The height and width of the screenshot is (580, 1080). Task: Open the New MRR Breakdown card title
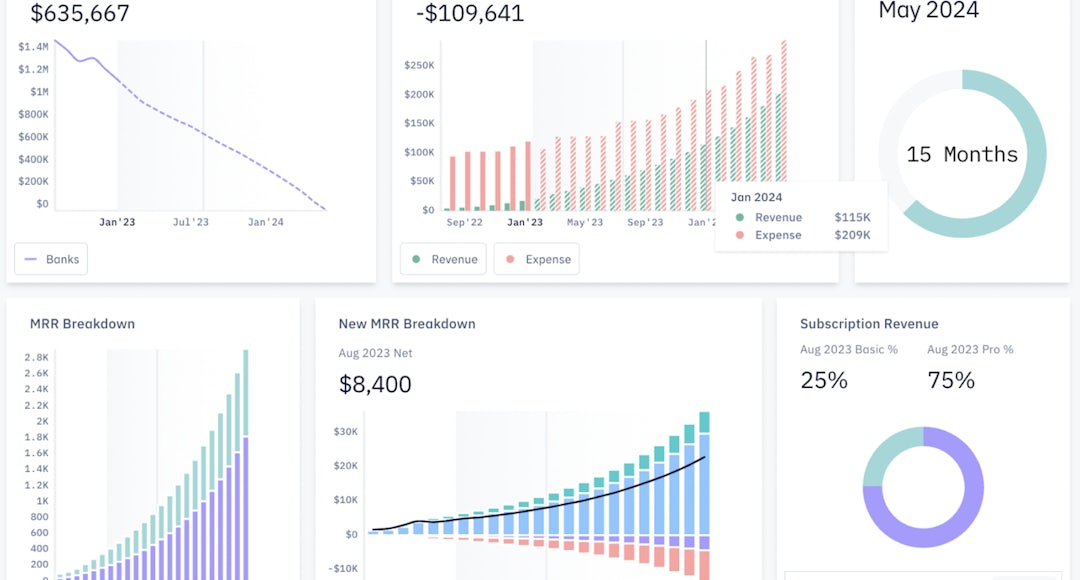(x=407, y=324)
